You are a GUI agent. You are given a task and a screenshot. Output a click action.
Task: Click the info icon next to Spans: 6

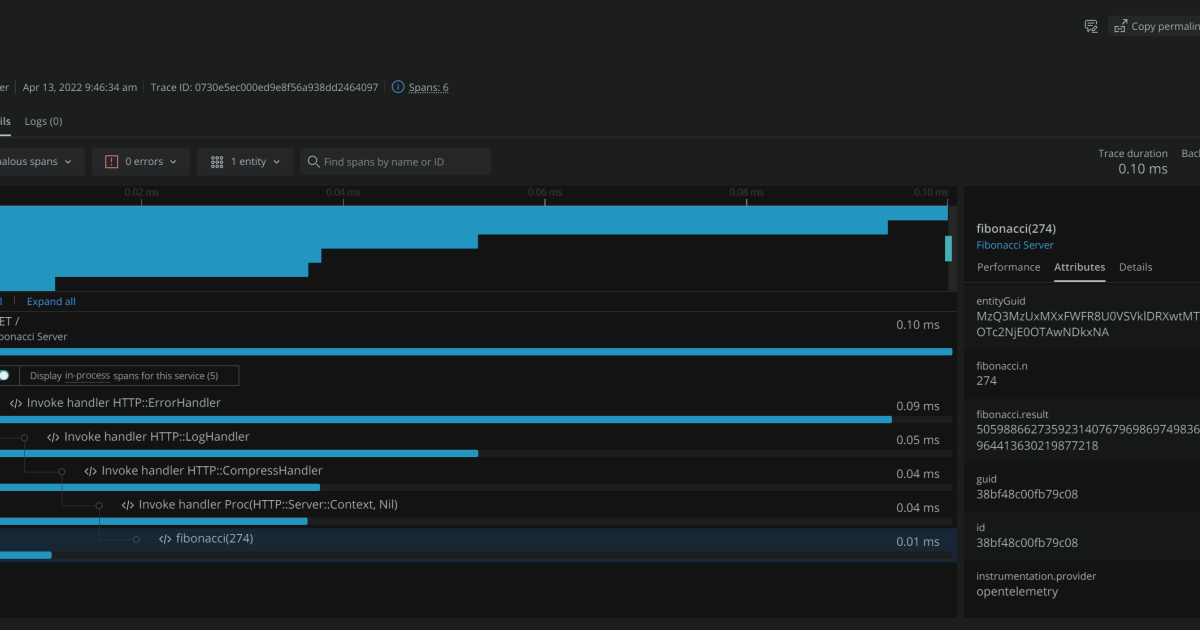point(398,87)
